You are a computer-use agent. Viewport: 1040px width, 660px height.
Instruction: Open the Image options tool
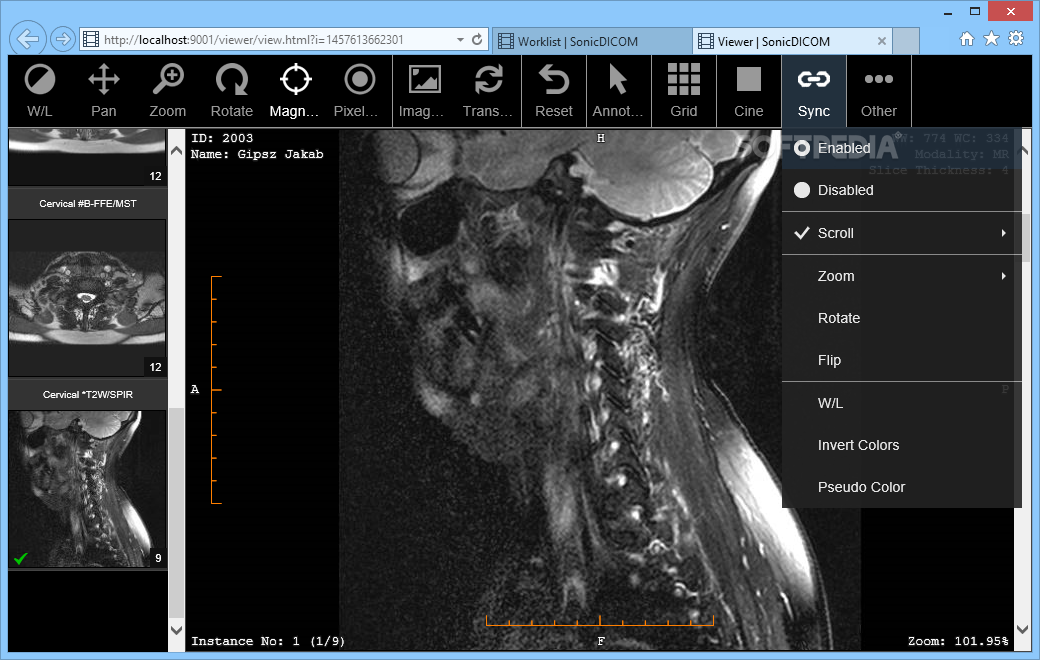(x=424, y=91)
